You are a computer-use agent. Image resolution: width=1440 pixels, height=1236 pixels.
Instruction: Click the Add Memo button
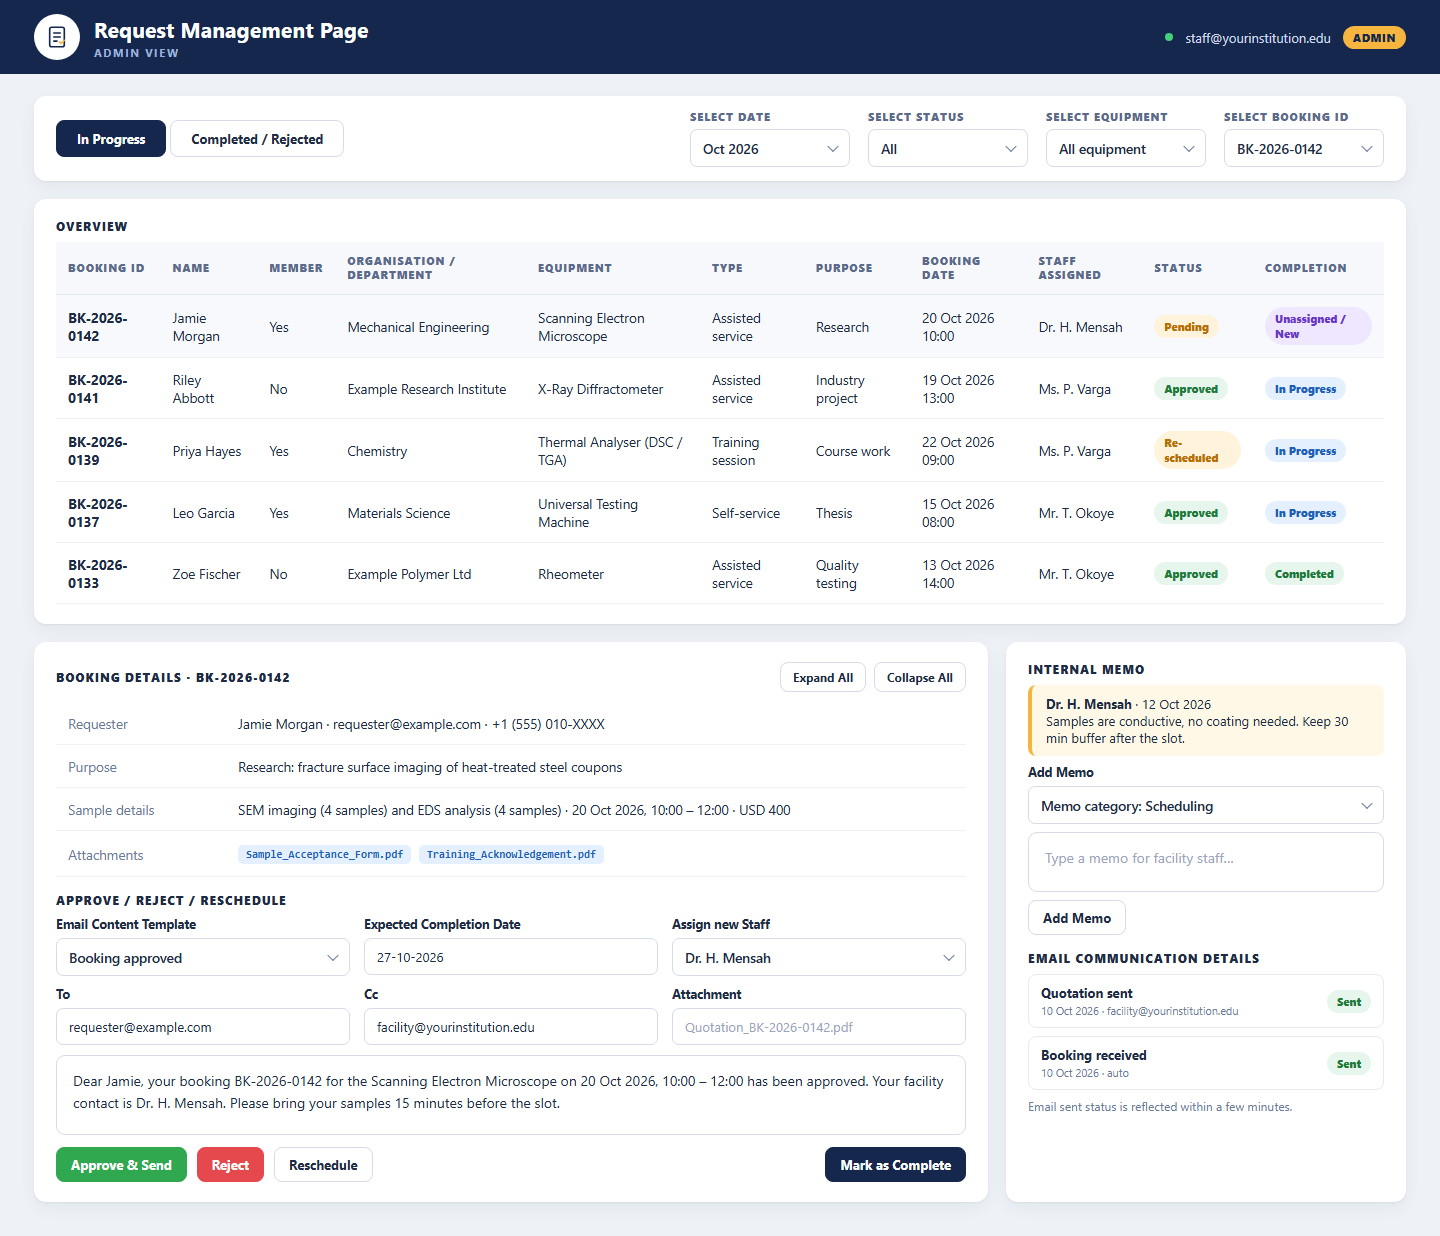point(1077,918)
